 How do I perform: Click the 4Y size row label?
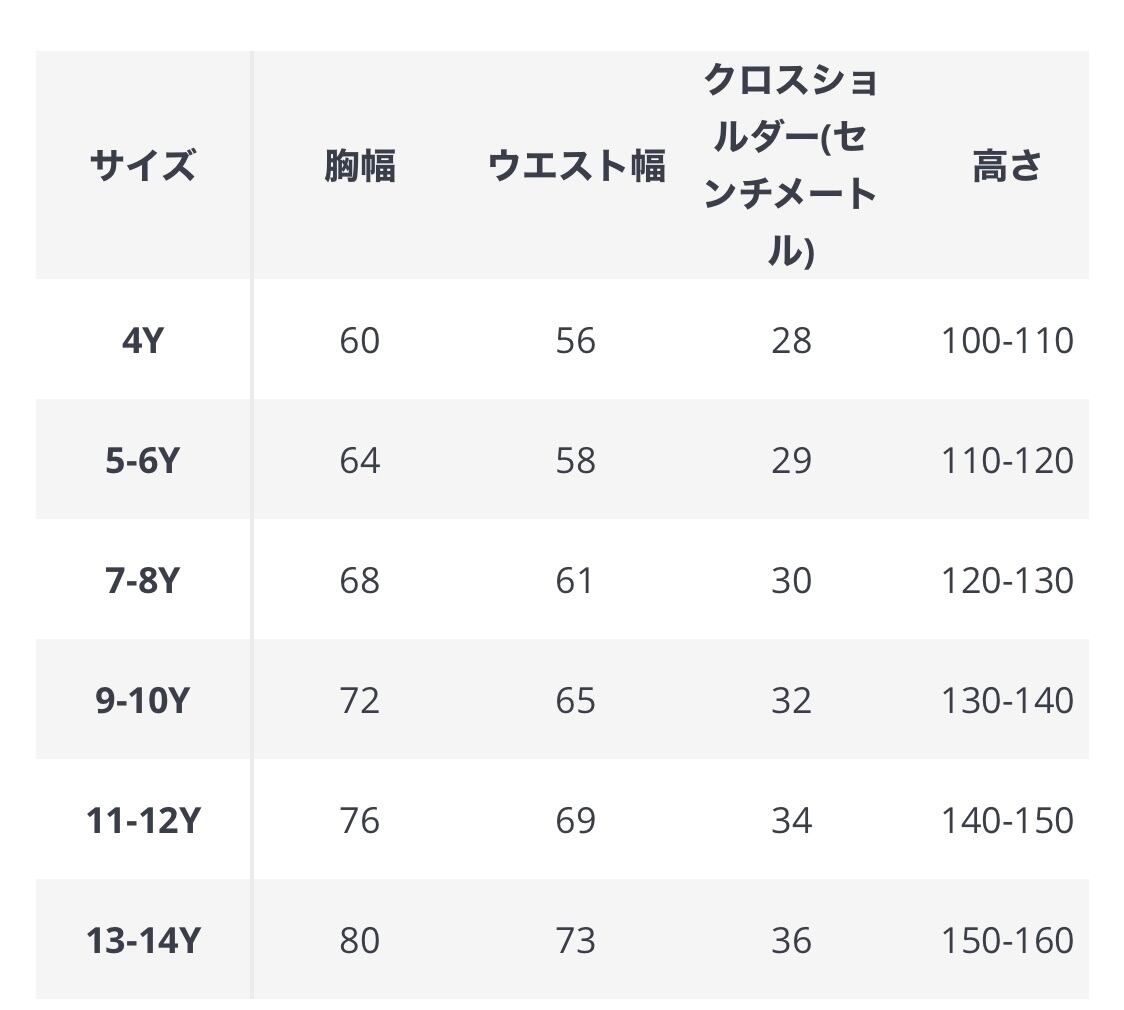point(143,341)
